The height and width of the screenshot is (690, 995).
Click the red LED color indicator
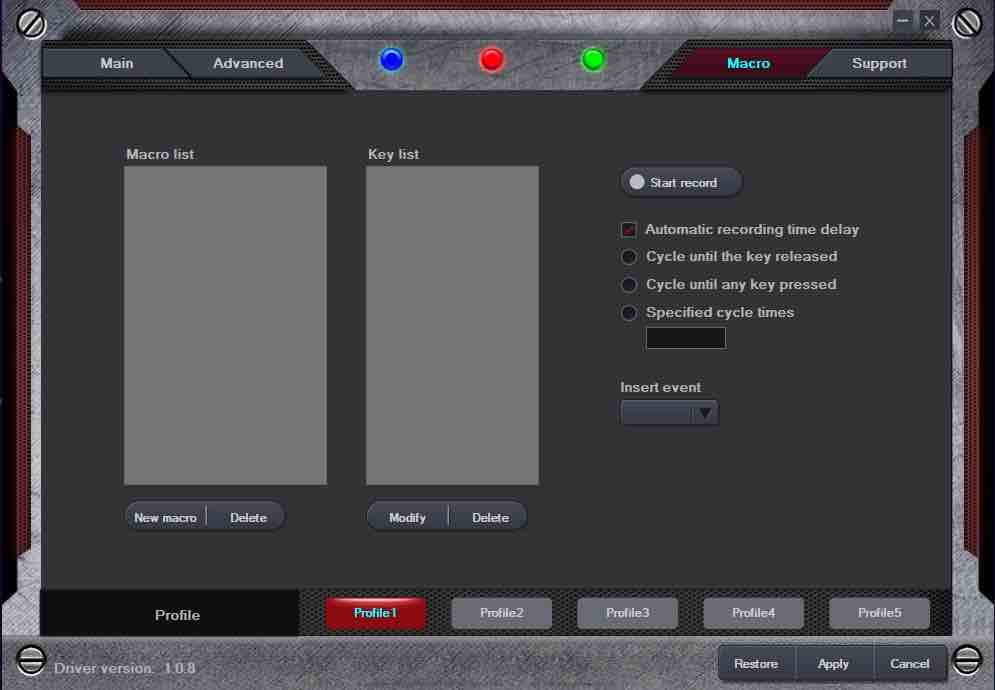[x=491, y=60]
